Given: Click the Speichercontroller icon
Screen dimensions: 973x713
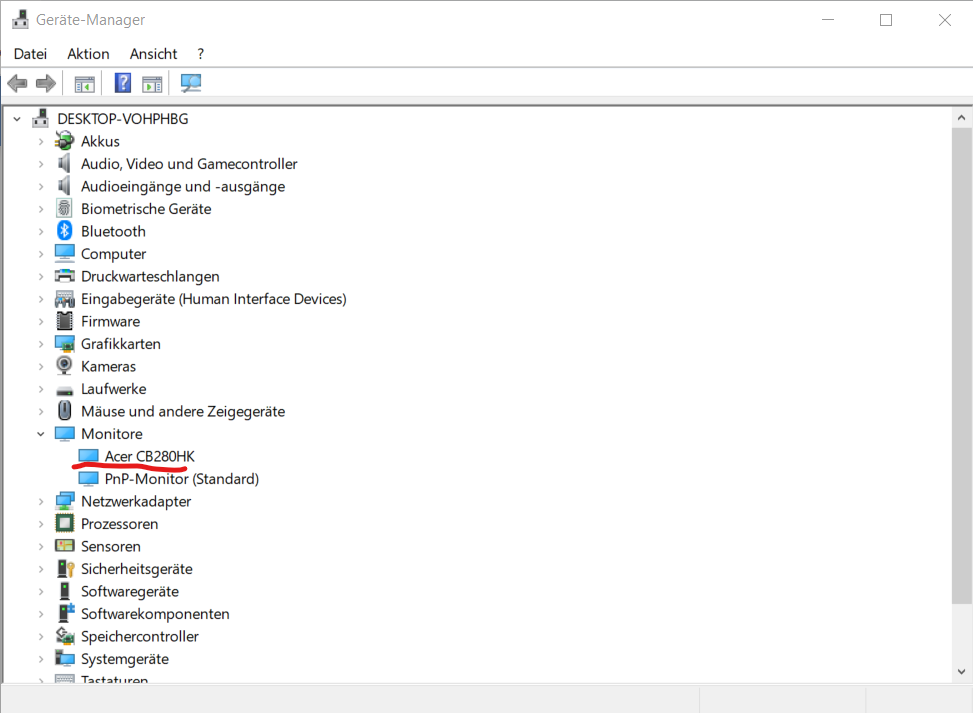Looking at the screenshot, I should pyautogui.click(x=65, y=635).
